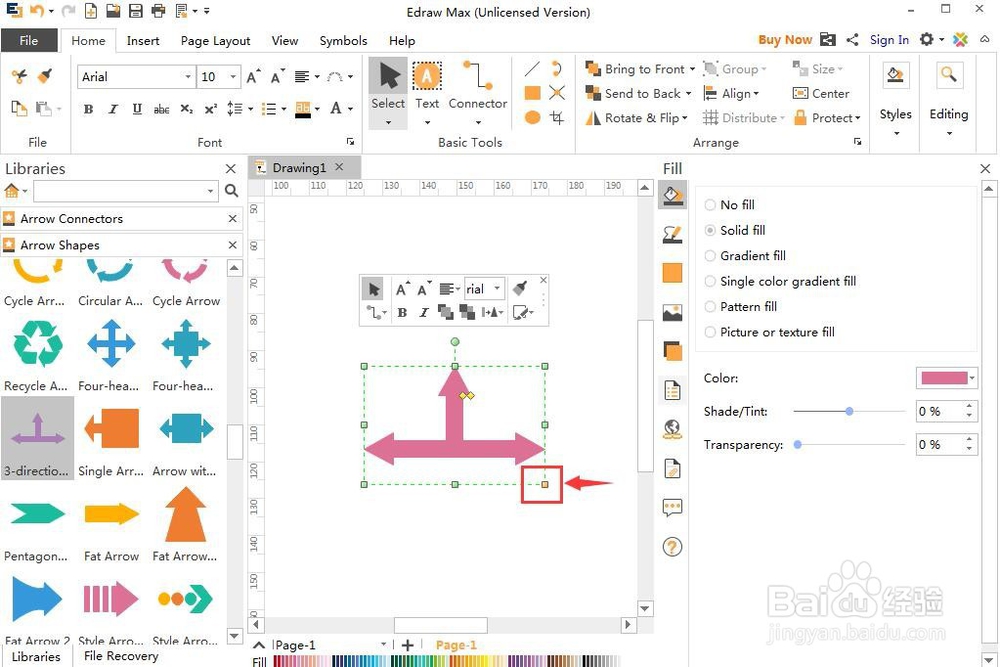Open the Fill Color dropdown
The image size is (1000, 667).
point(972,378)
